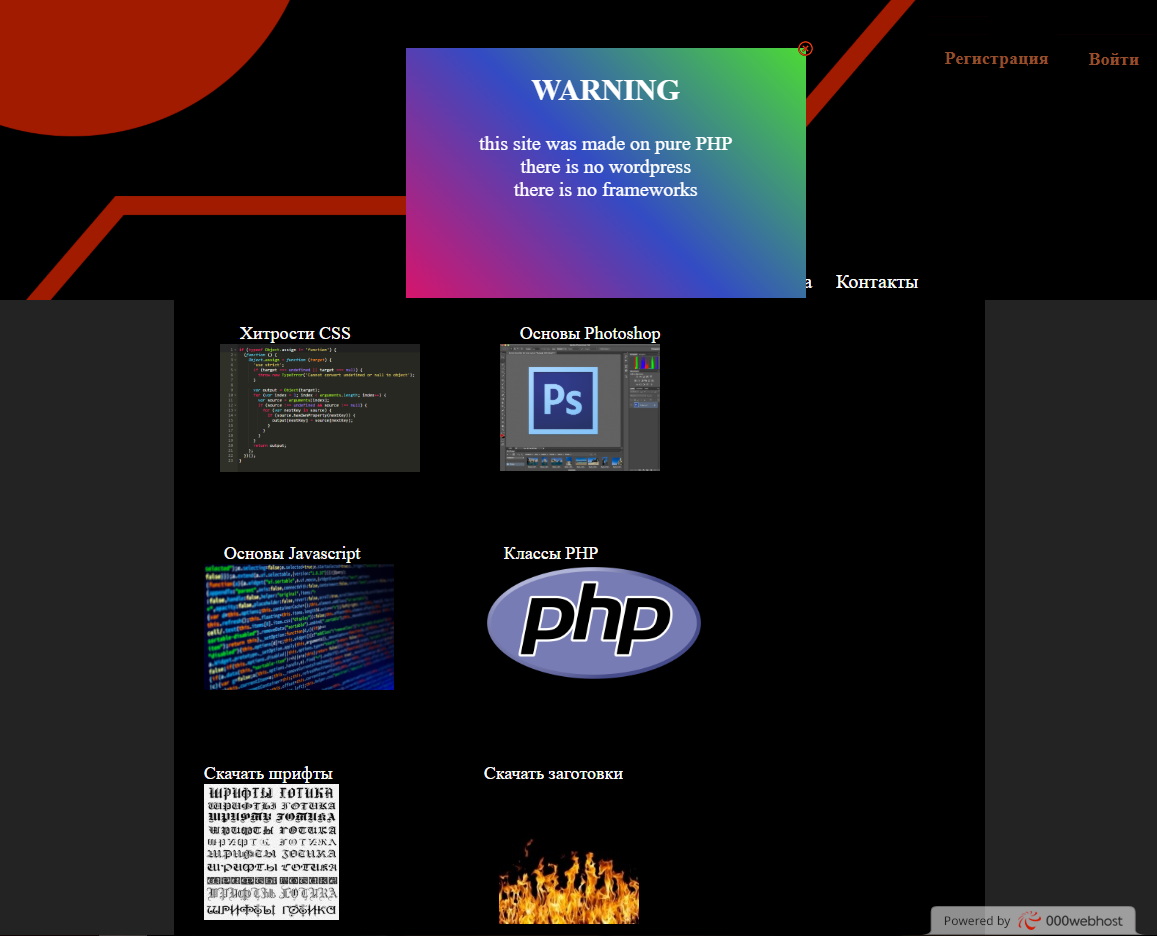
Task: Open the Основы Javascript article title
Action: tap(292, 554)
